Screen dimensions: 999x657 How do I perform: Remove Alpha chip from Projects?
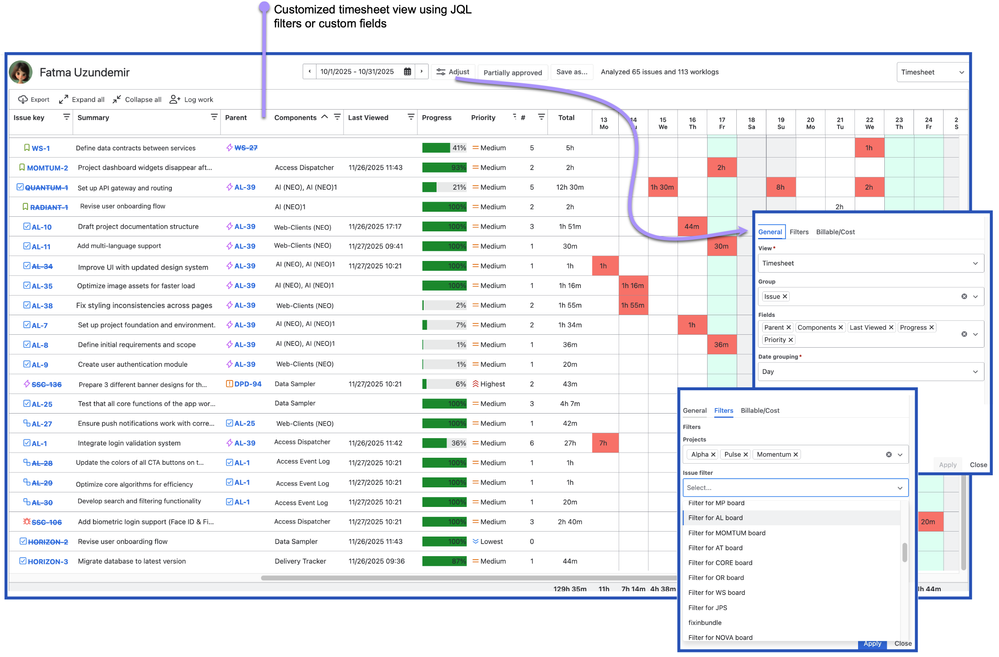click(x=713, y=455)
